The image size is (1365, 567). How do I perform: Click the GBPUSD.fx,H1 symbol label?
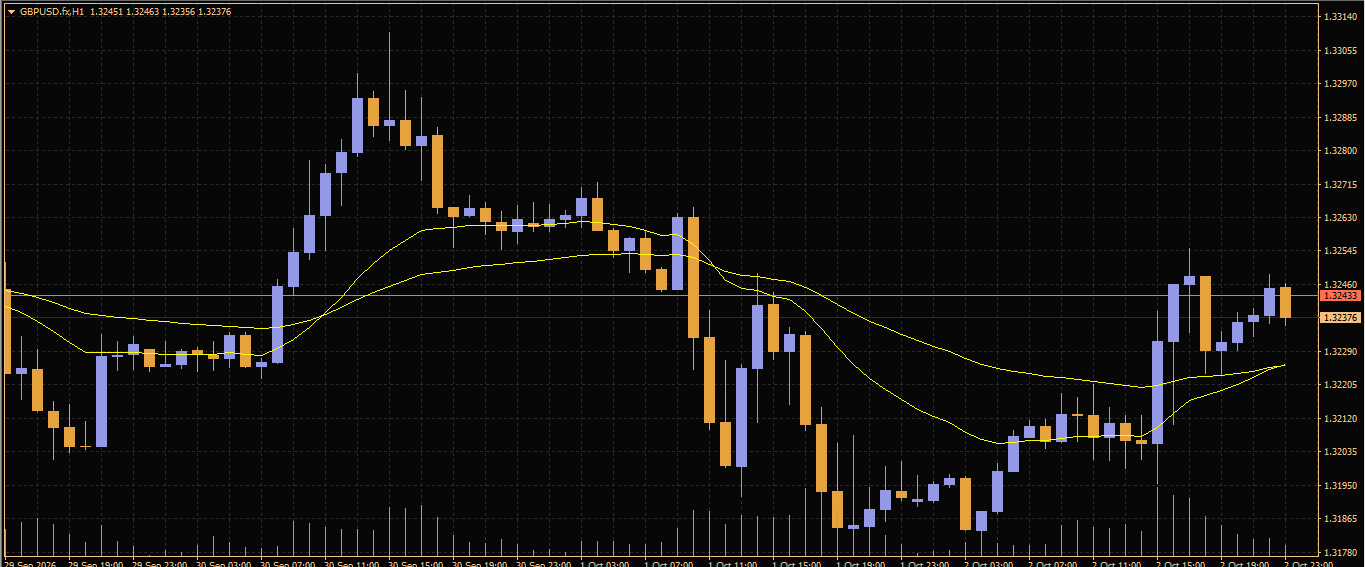click(x=51, y=12)
